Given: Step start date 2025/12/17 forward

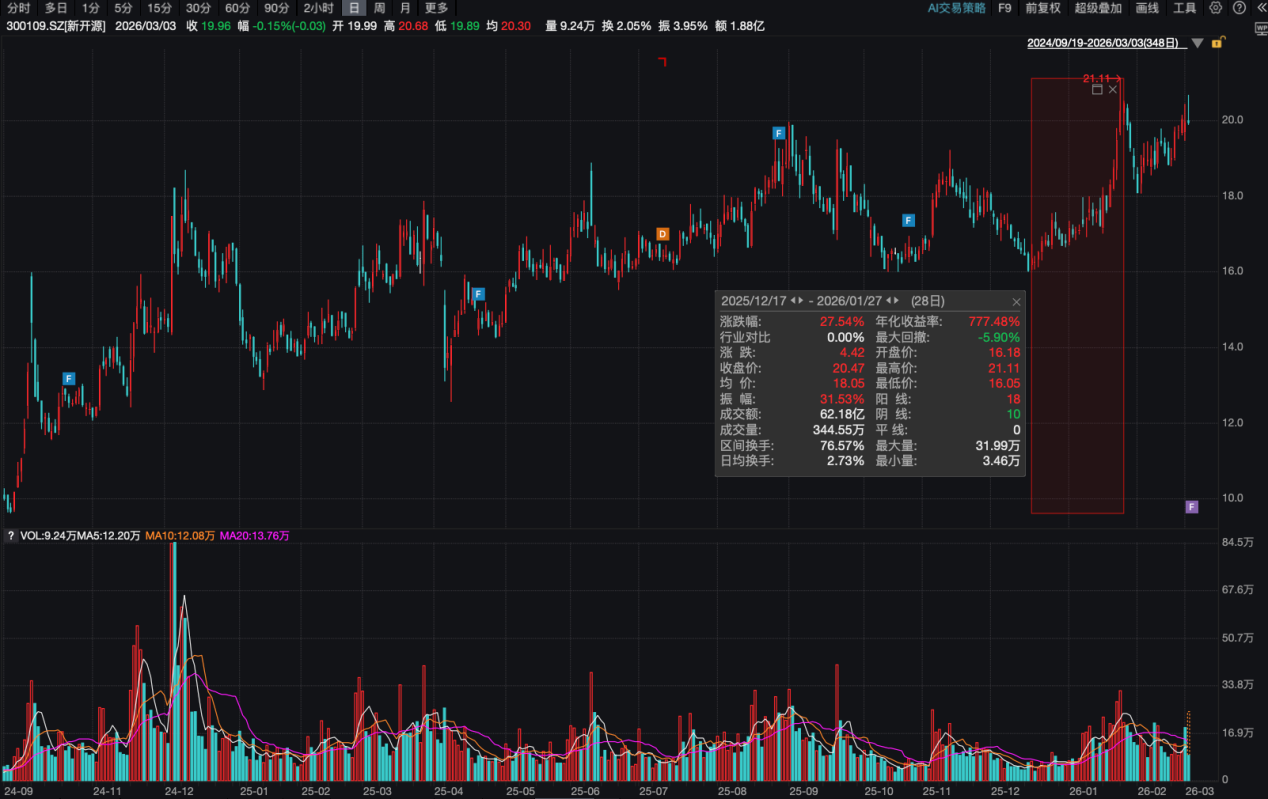Looking at the screenshot, I should click(801, 301).
